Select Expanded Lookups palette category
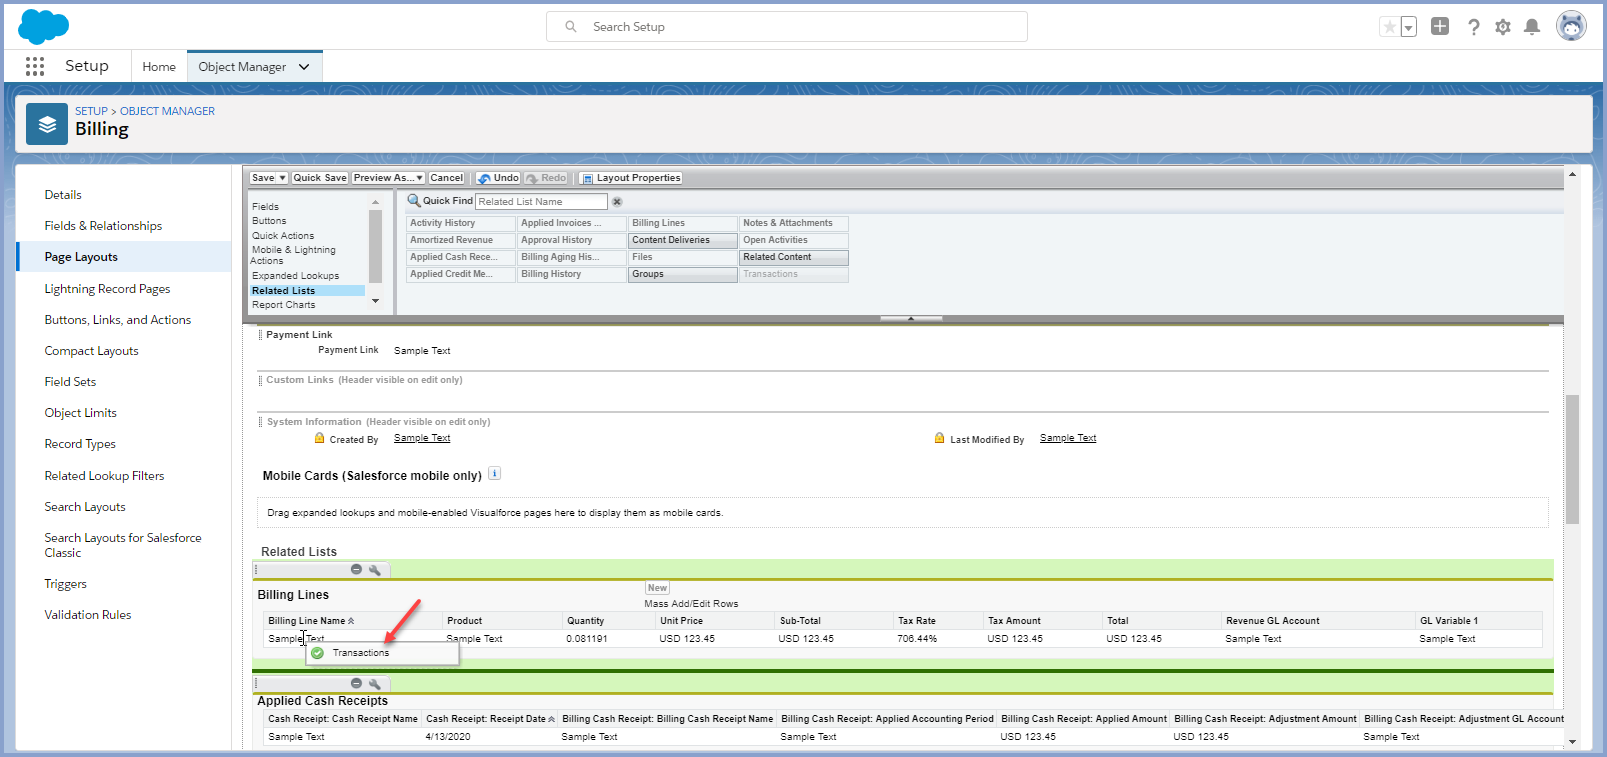Screen dimensions: 1607x757 [296, 276]
